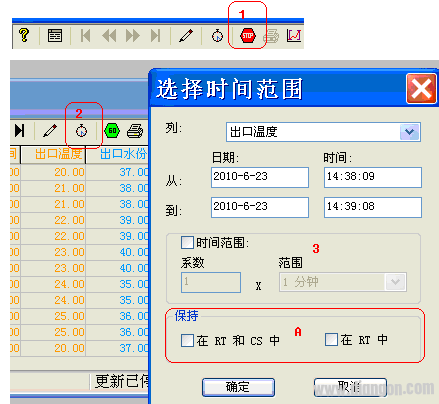Check the 在 RT 中 option
439x404 pixels.
pyautogui.click(x=331, y=340)
